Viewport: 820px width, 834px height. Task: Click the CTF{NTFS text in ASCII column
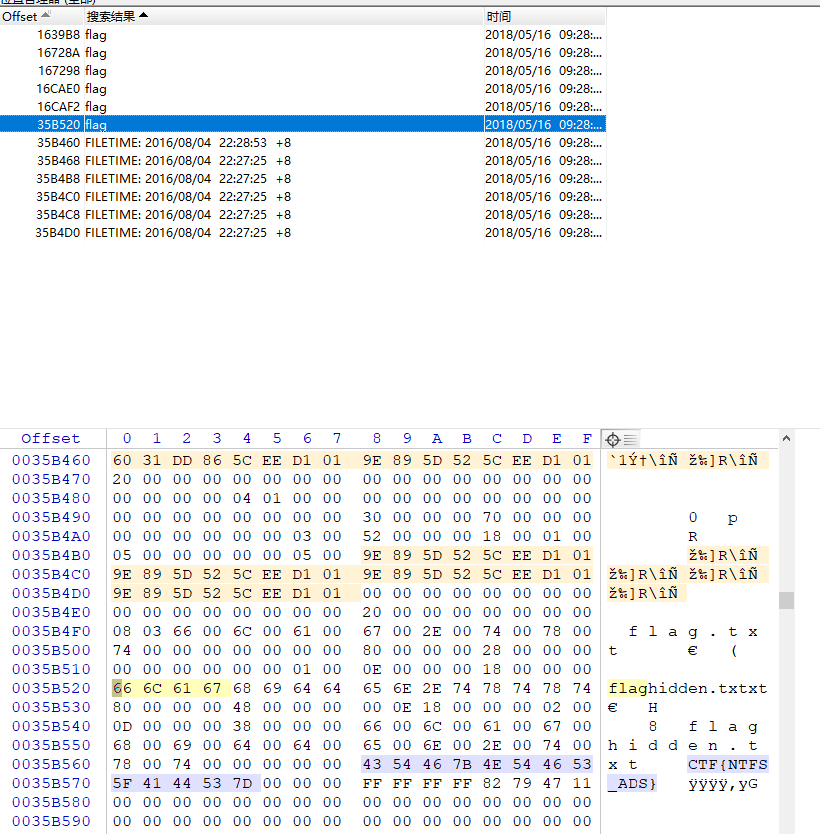(728, 765)
